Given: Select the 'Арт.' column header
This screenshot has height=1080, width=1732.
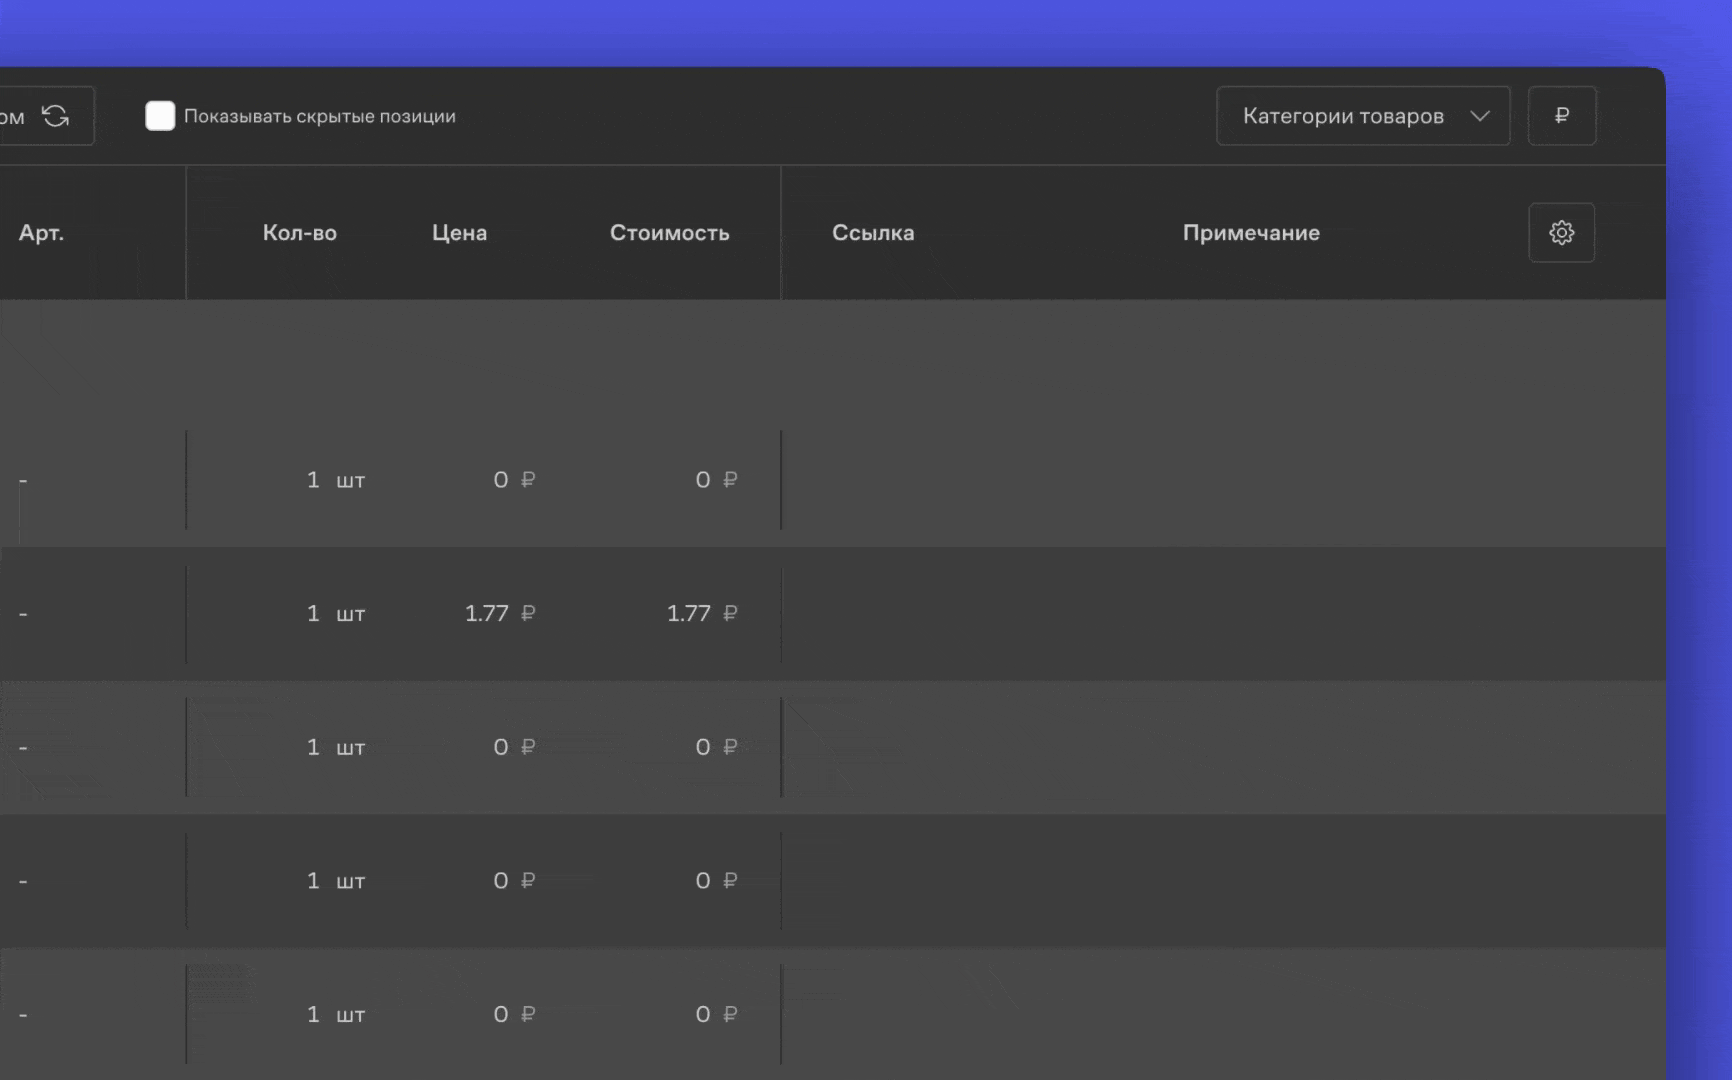Looking at the screenshot, I should 41,233.
